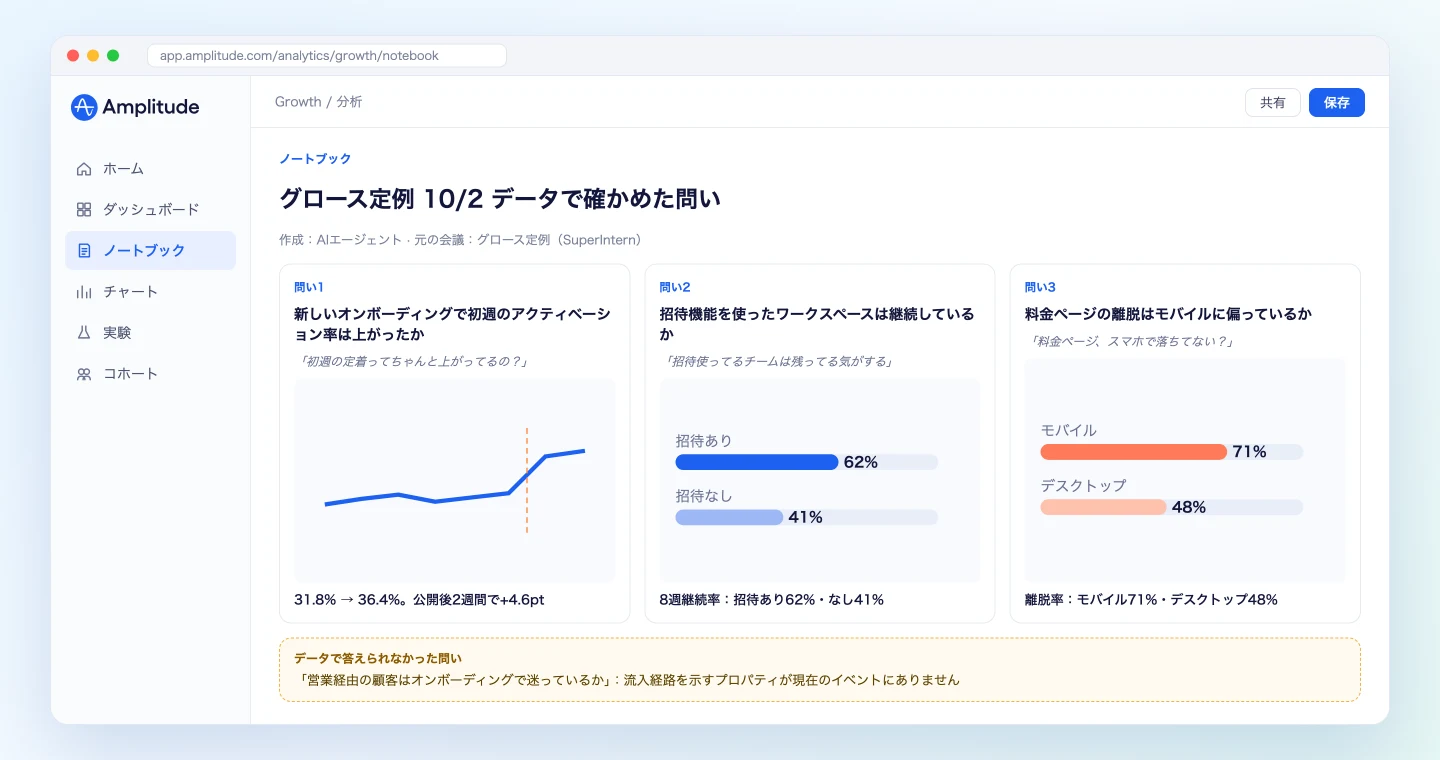Click the cohort people icon
This screenshot has height=760, width=1440.
pos(84,374)
